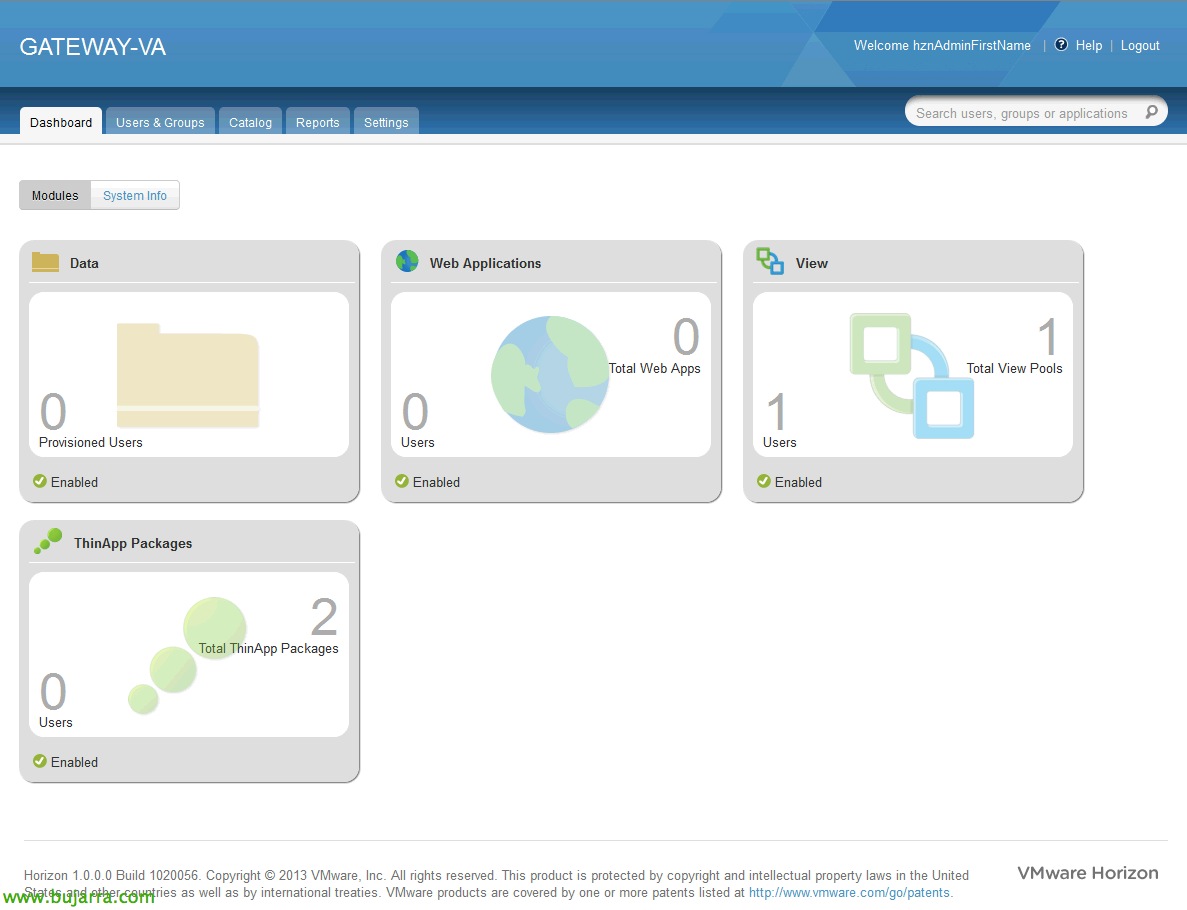
Task: Click the Data module title
Action: [x=84, y=263]
